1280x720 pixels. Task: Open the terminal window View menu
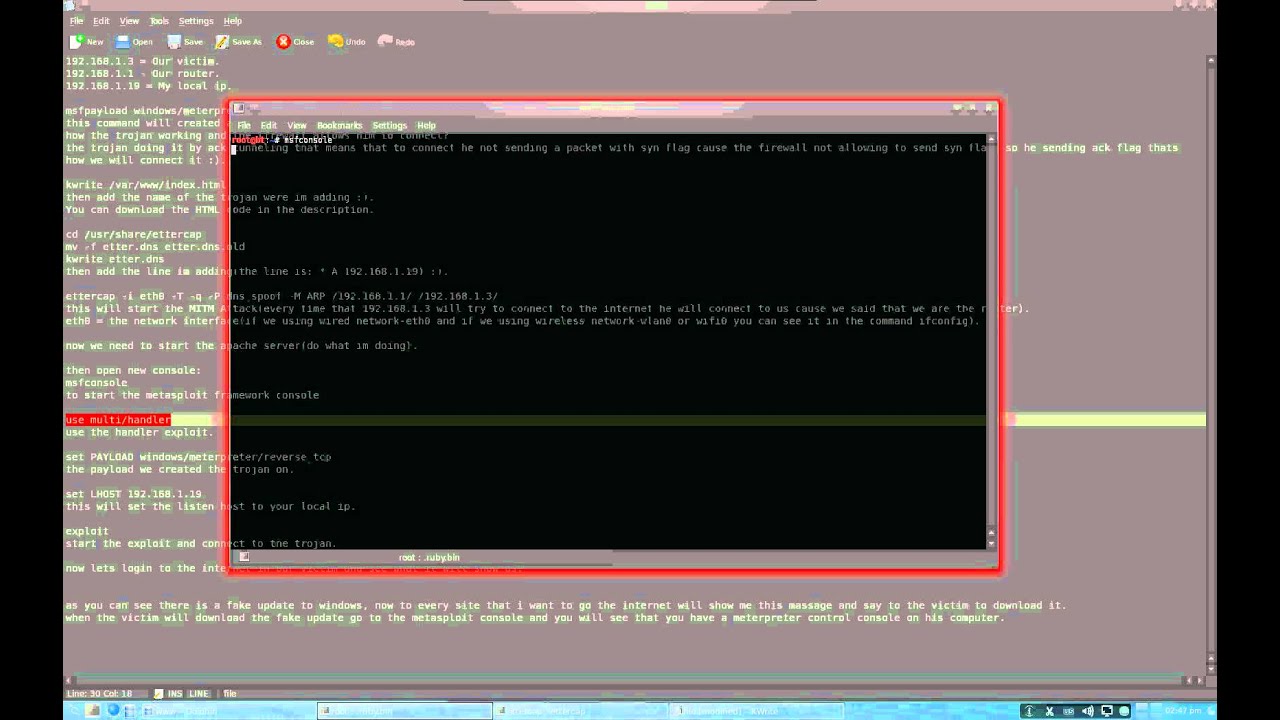point(296,126)
